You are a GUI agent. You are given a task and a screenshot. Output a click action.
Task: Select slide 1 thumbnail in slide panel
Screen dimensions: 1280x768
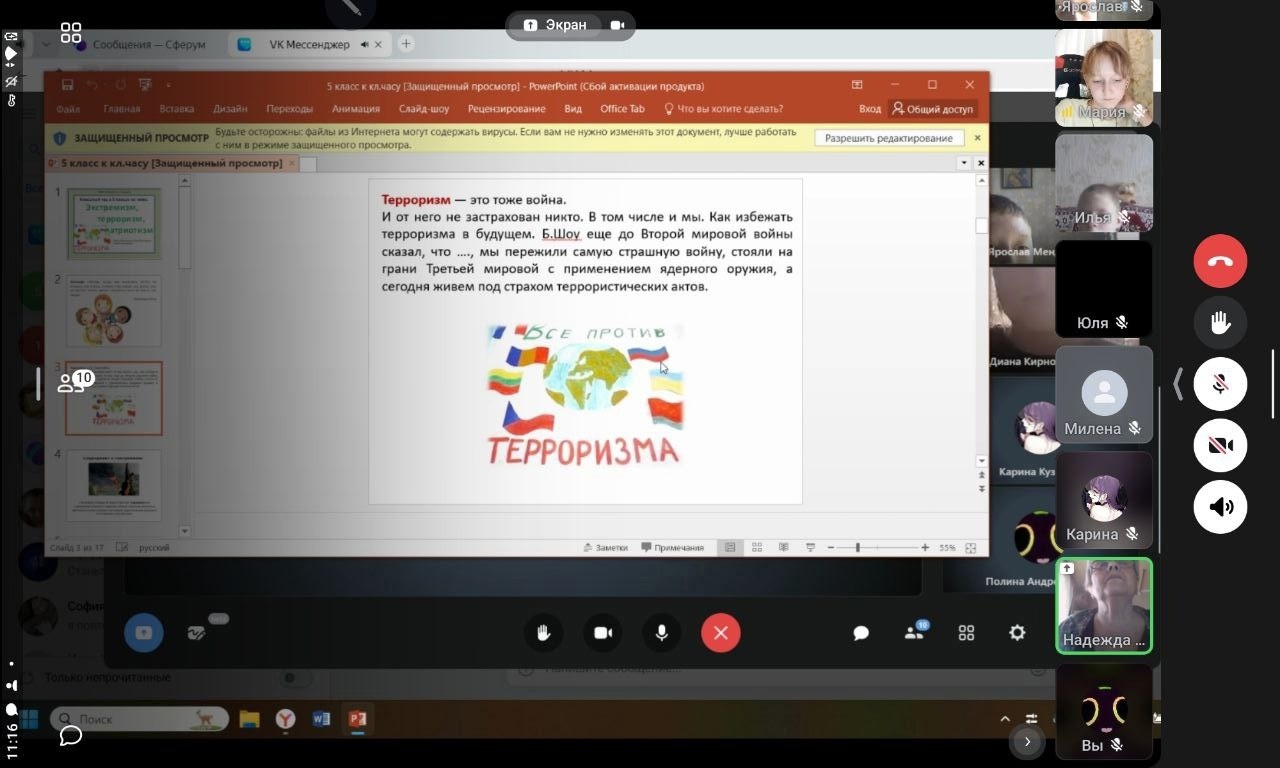pyautogui.click(x=114, y=224)
